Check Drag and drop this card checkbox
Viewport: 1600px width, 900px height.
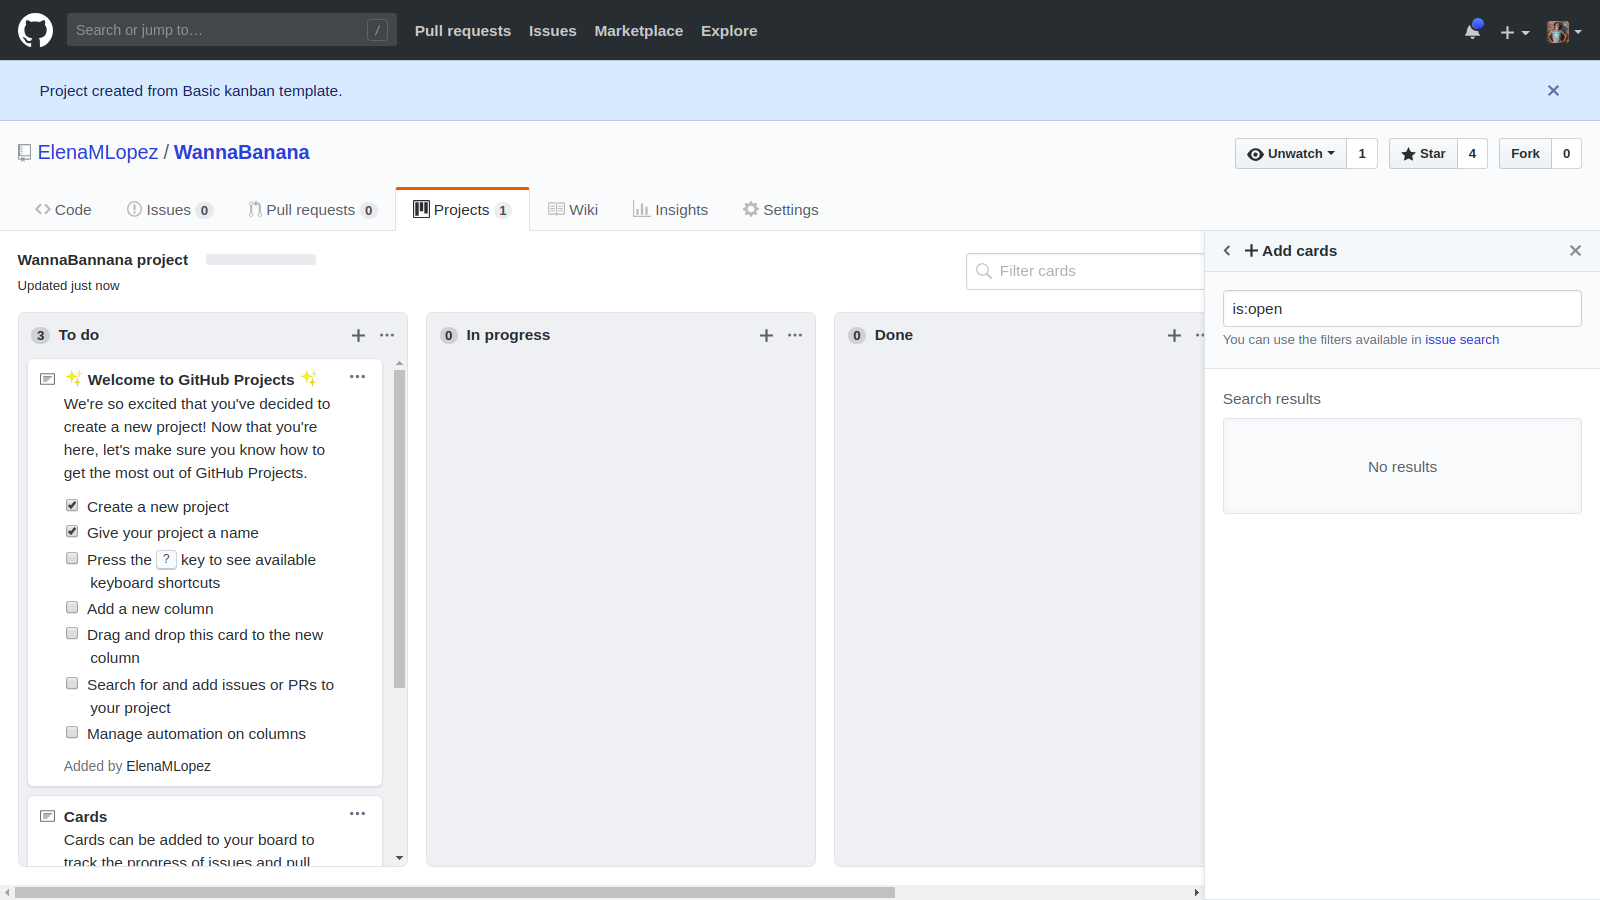pyautogui.click(x=72, y=633)
